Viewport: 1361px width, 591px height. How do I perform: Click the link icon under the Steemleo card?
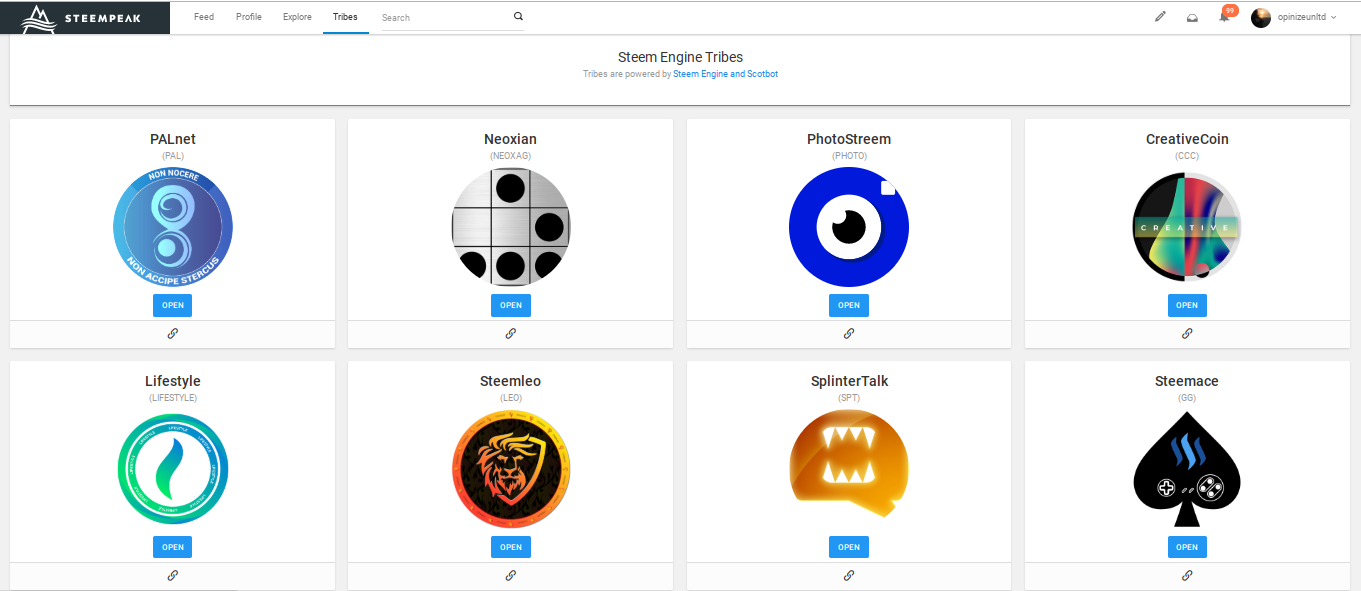point(511,575)
